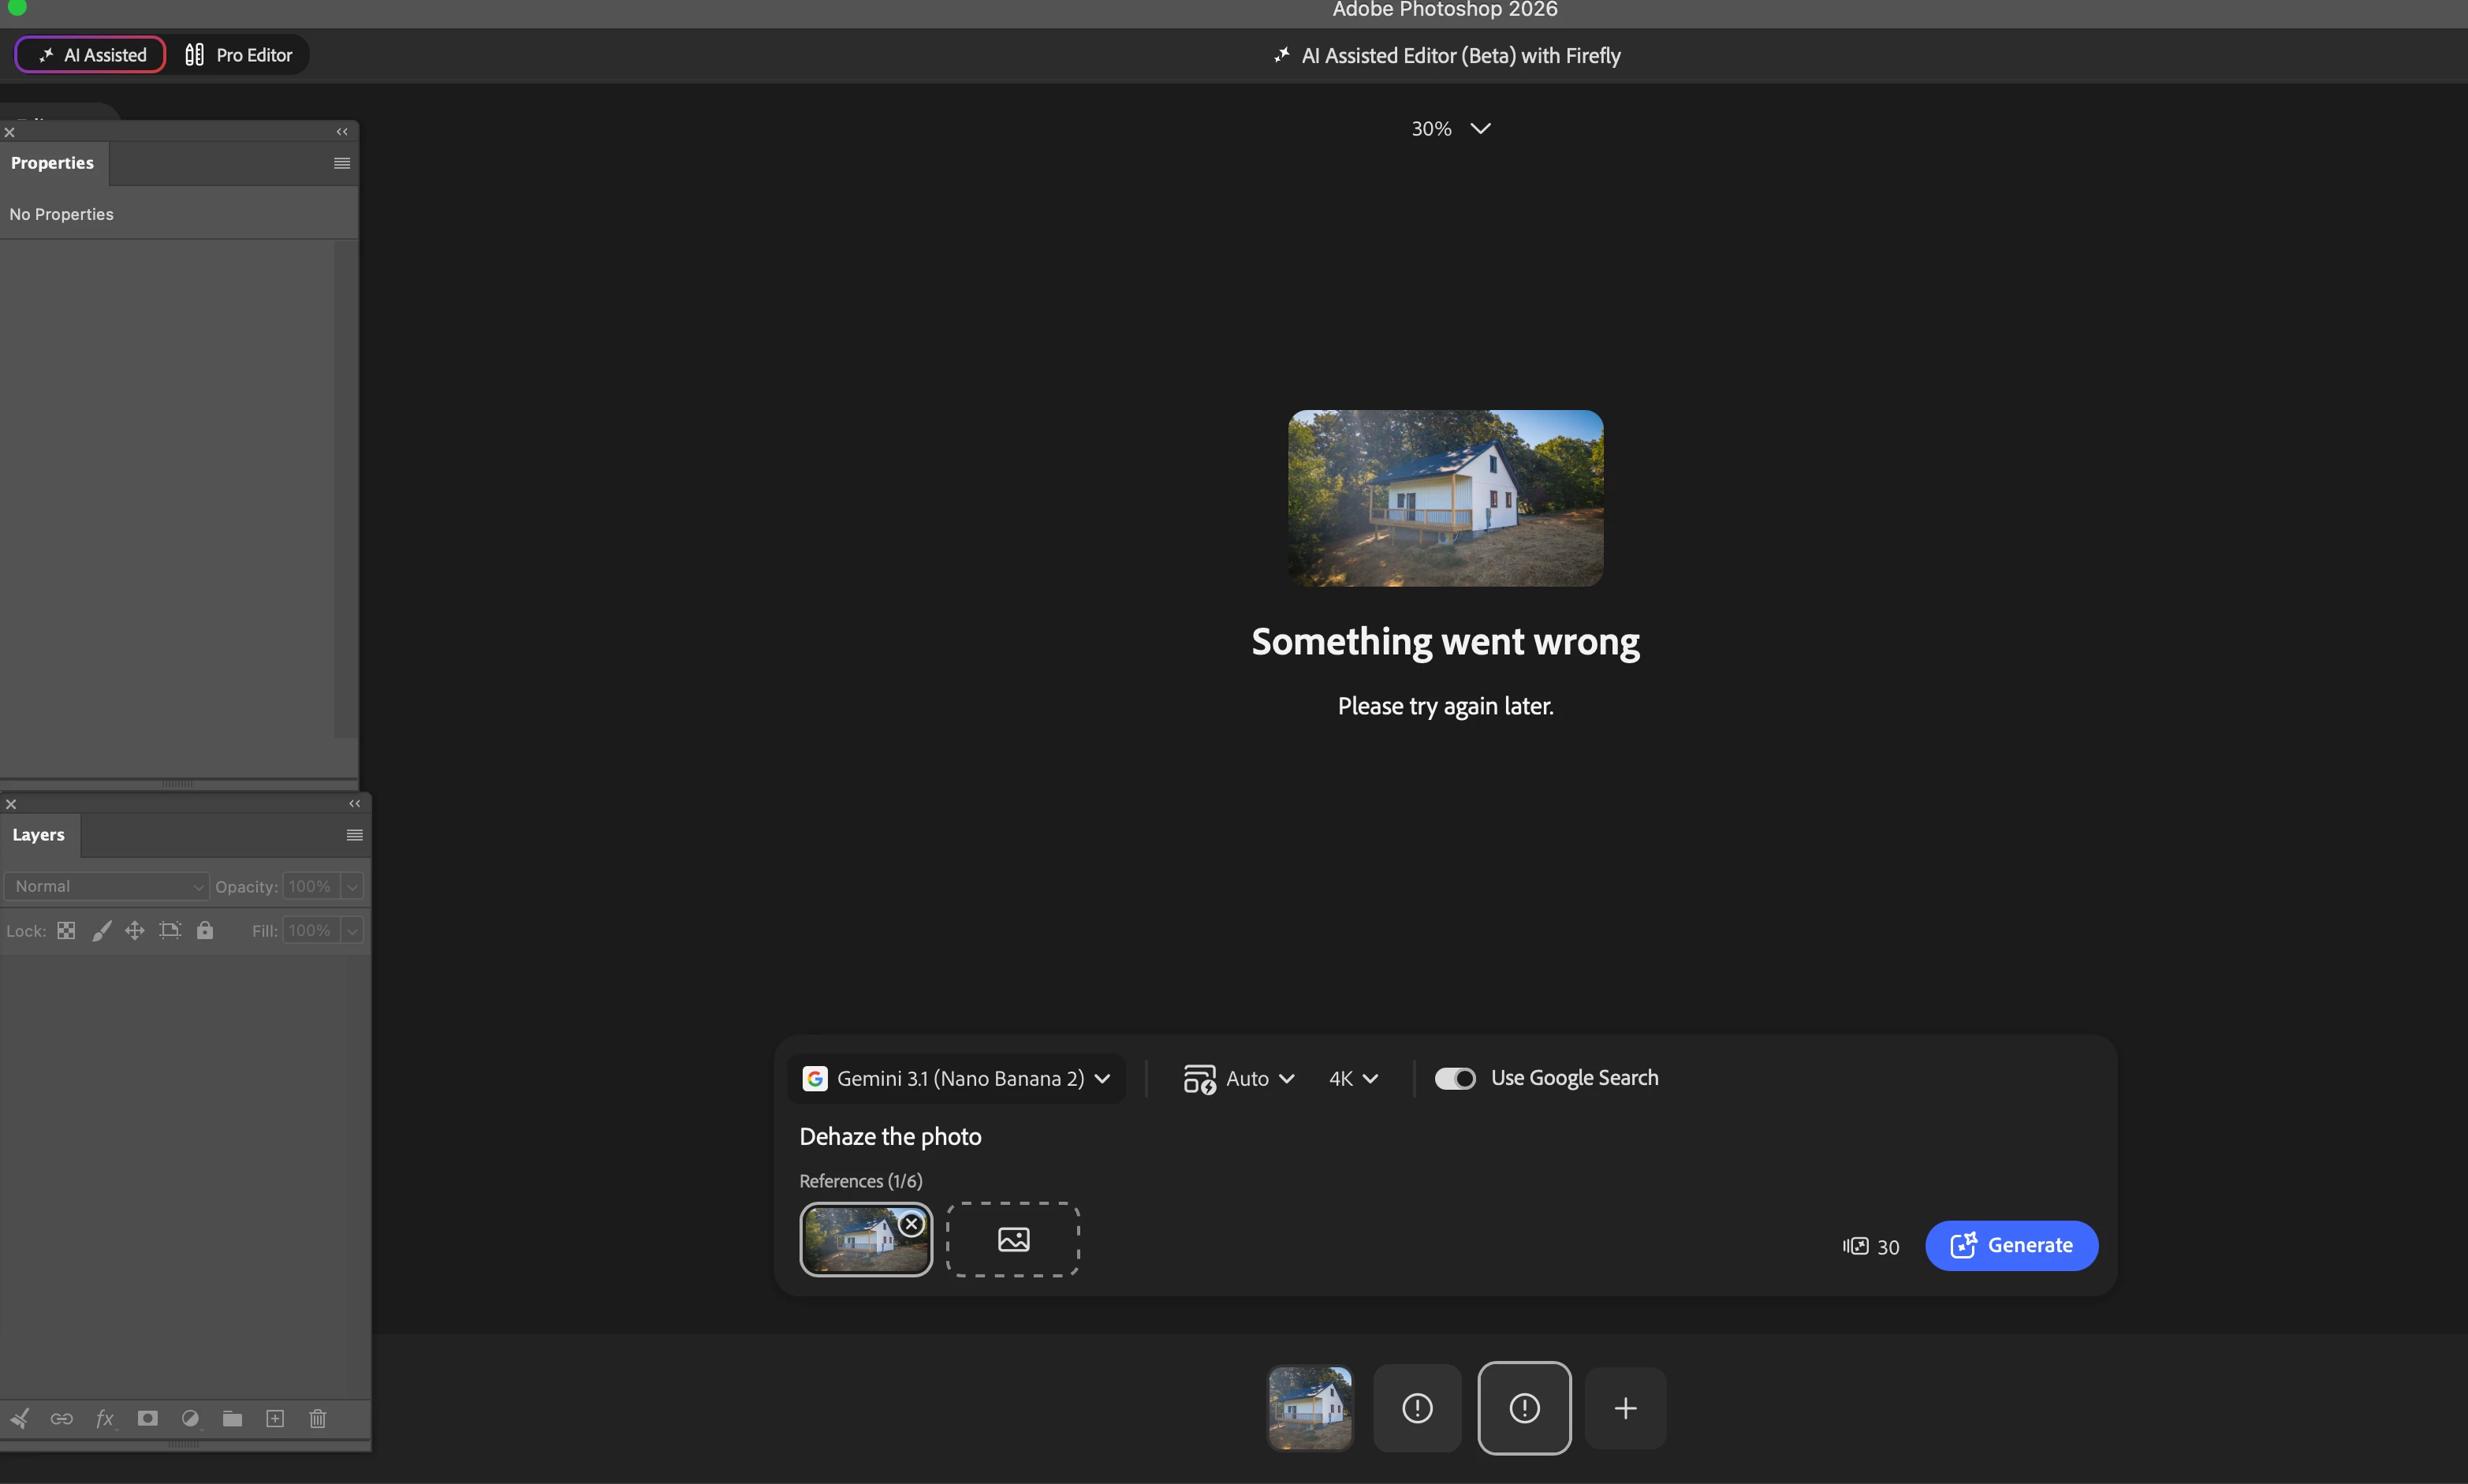Switch to the Pro Editor mode
The width and height of the screenshot is (2468, 1484).
click(x=239, y=55)
